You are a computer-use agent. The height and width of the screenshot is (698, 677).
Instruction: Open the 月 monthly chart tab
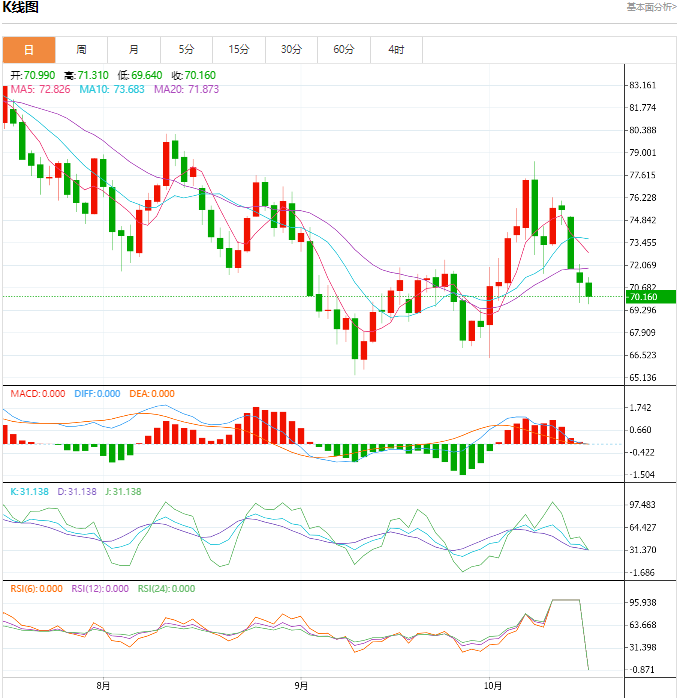[x=134, y=49]
